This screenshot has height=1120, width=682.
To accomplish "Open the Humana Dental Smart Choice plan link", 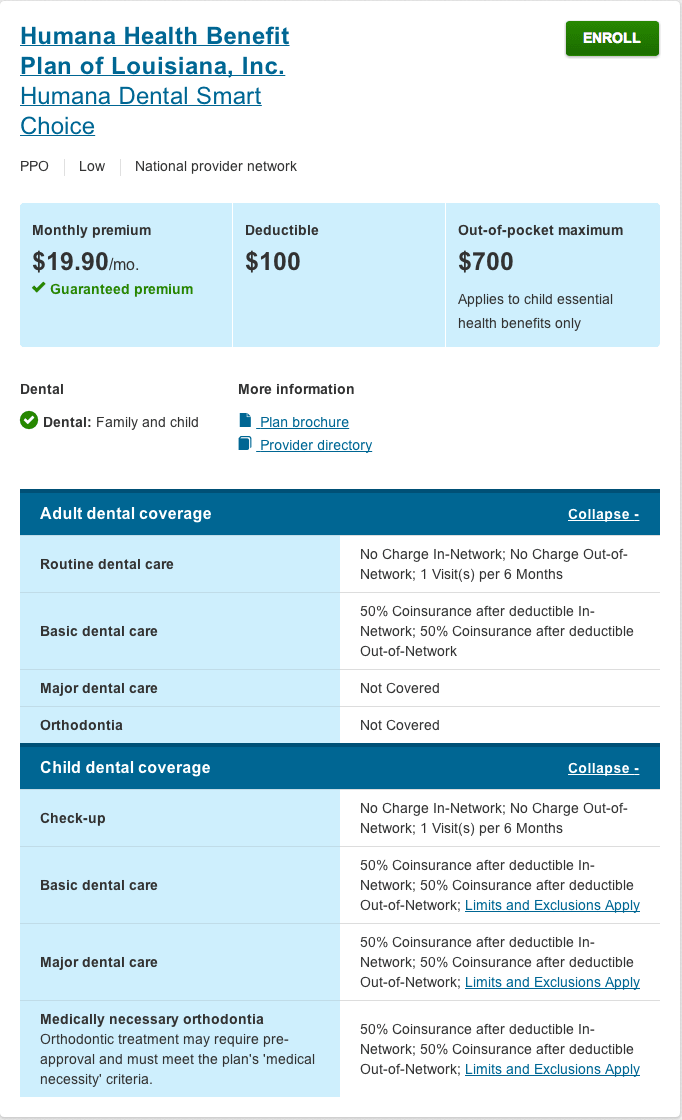I will [x=141, y=111].
